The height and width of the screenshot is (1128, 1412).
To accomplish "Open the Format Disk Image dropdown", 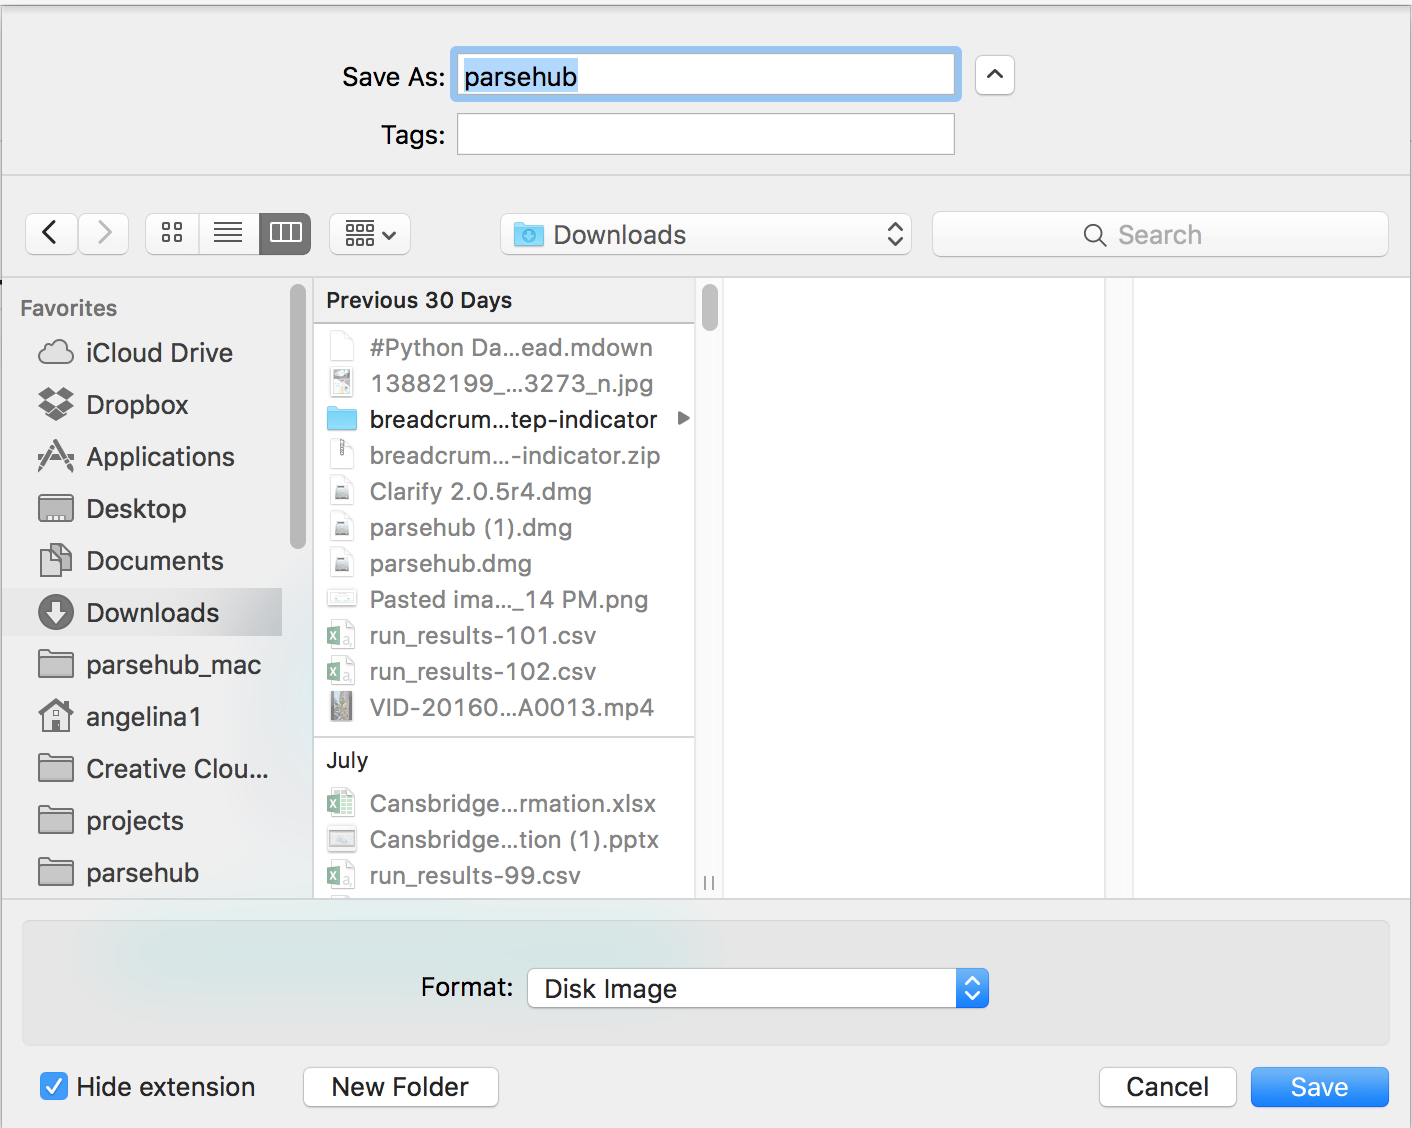I will pyautogui.click(x=758, y=988).
